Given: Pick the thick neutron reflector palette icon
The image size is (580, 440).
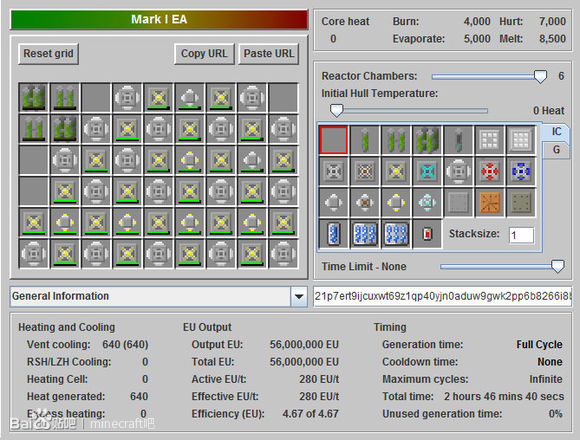Looking at the screenshot, I should coord(521,140).
